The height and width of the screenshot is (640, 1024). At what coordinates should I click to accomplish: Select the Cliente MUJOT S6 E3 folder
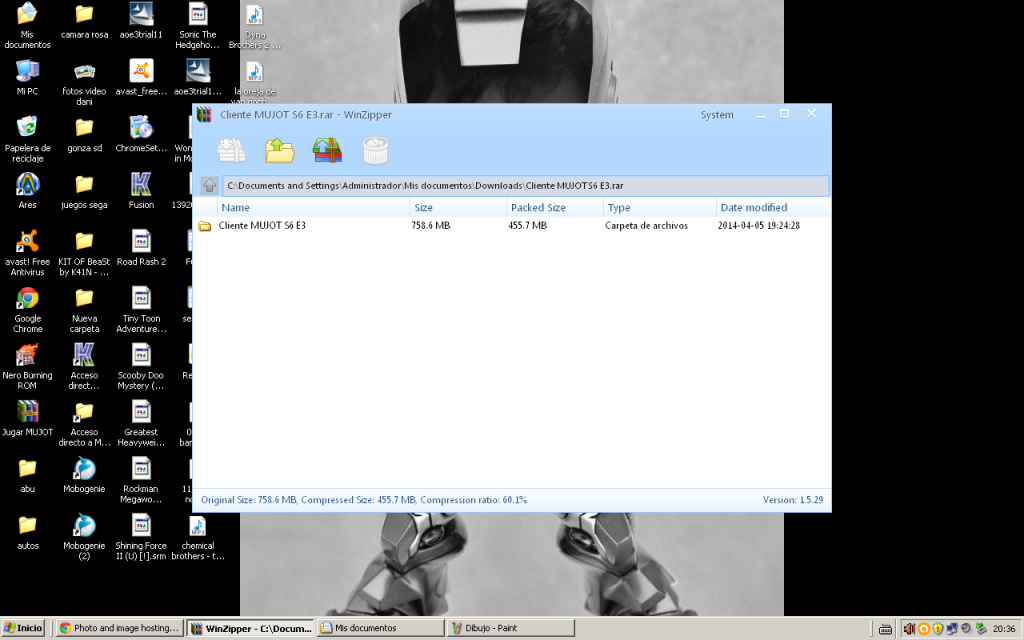pyautogui.click(x=262, y=226)
